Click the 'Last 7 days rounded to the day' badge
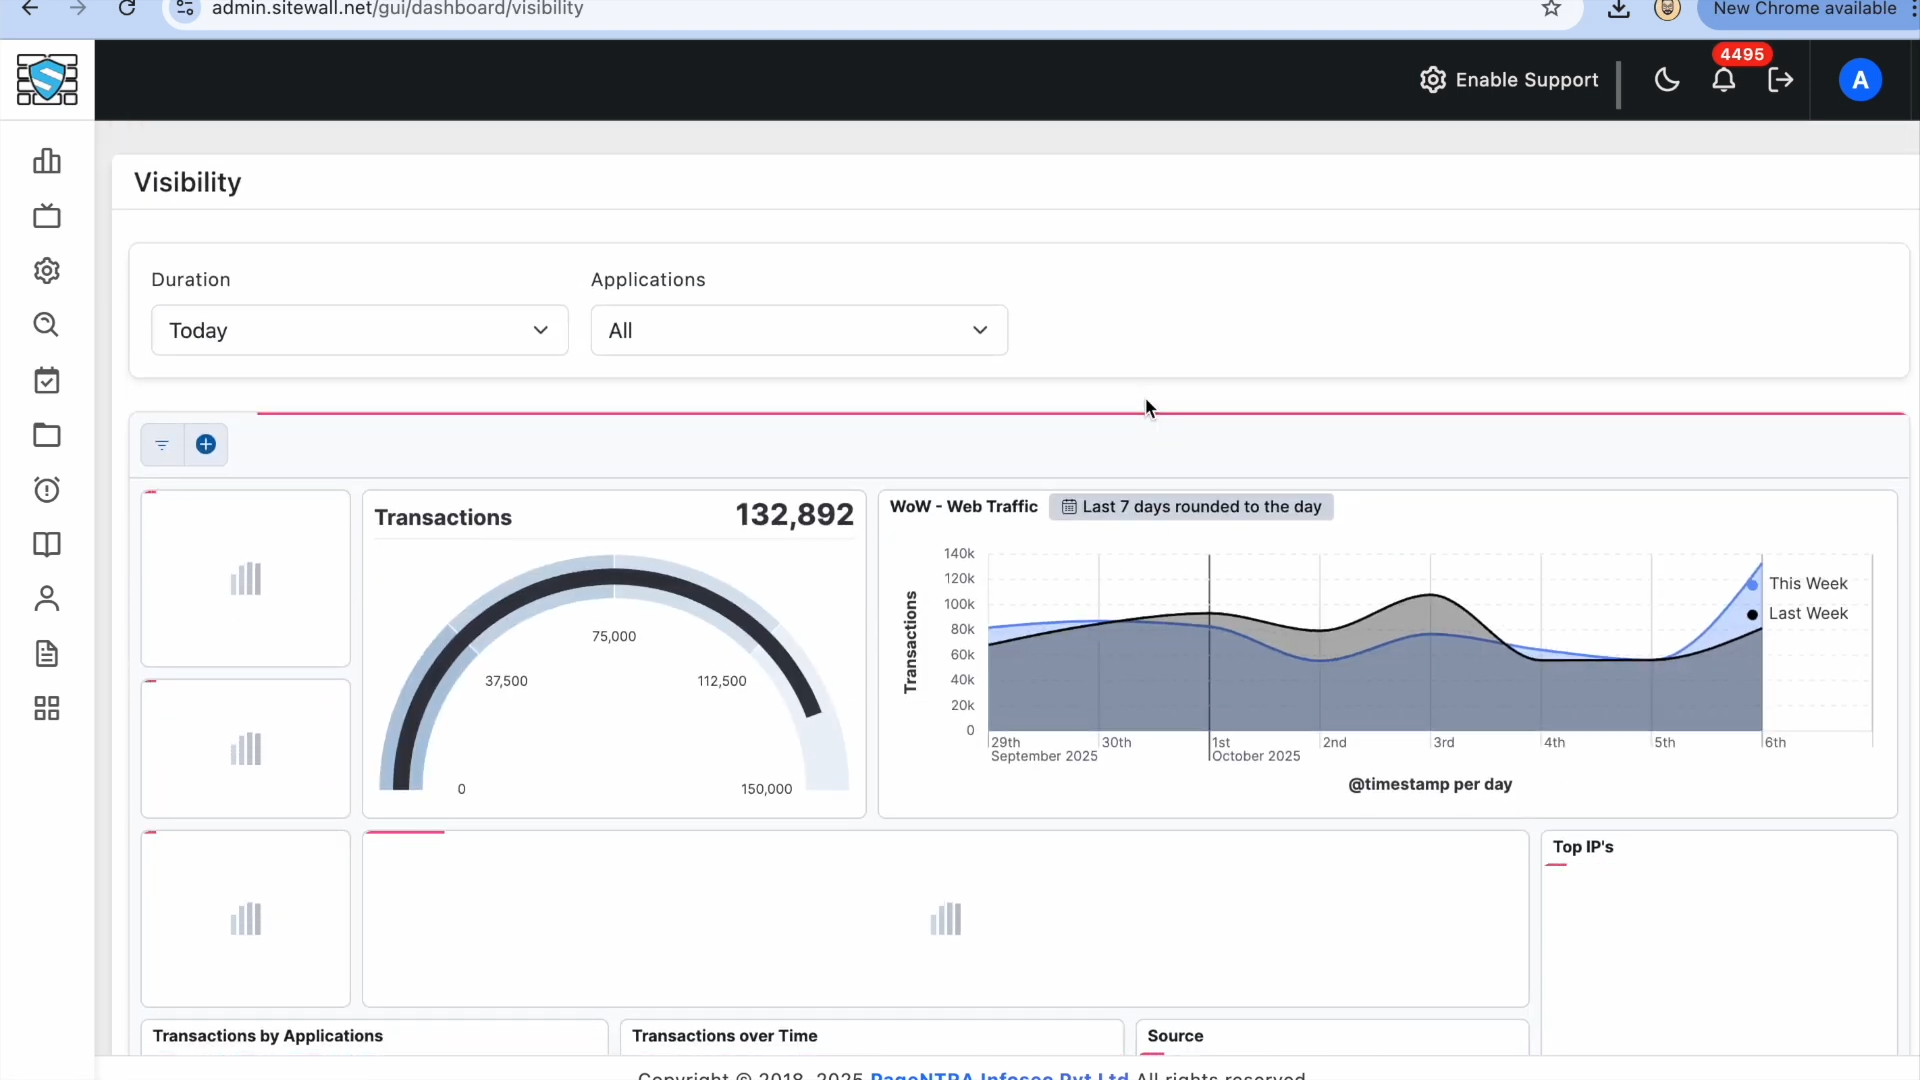This screenshot has height=1080, width=1920. pyautogui.click(x=1191, y=507)
